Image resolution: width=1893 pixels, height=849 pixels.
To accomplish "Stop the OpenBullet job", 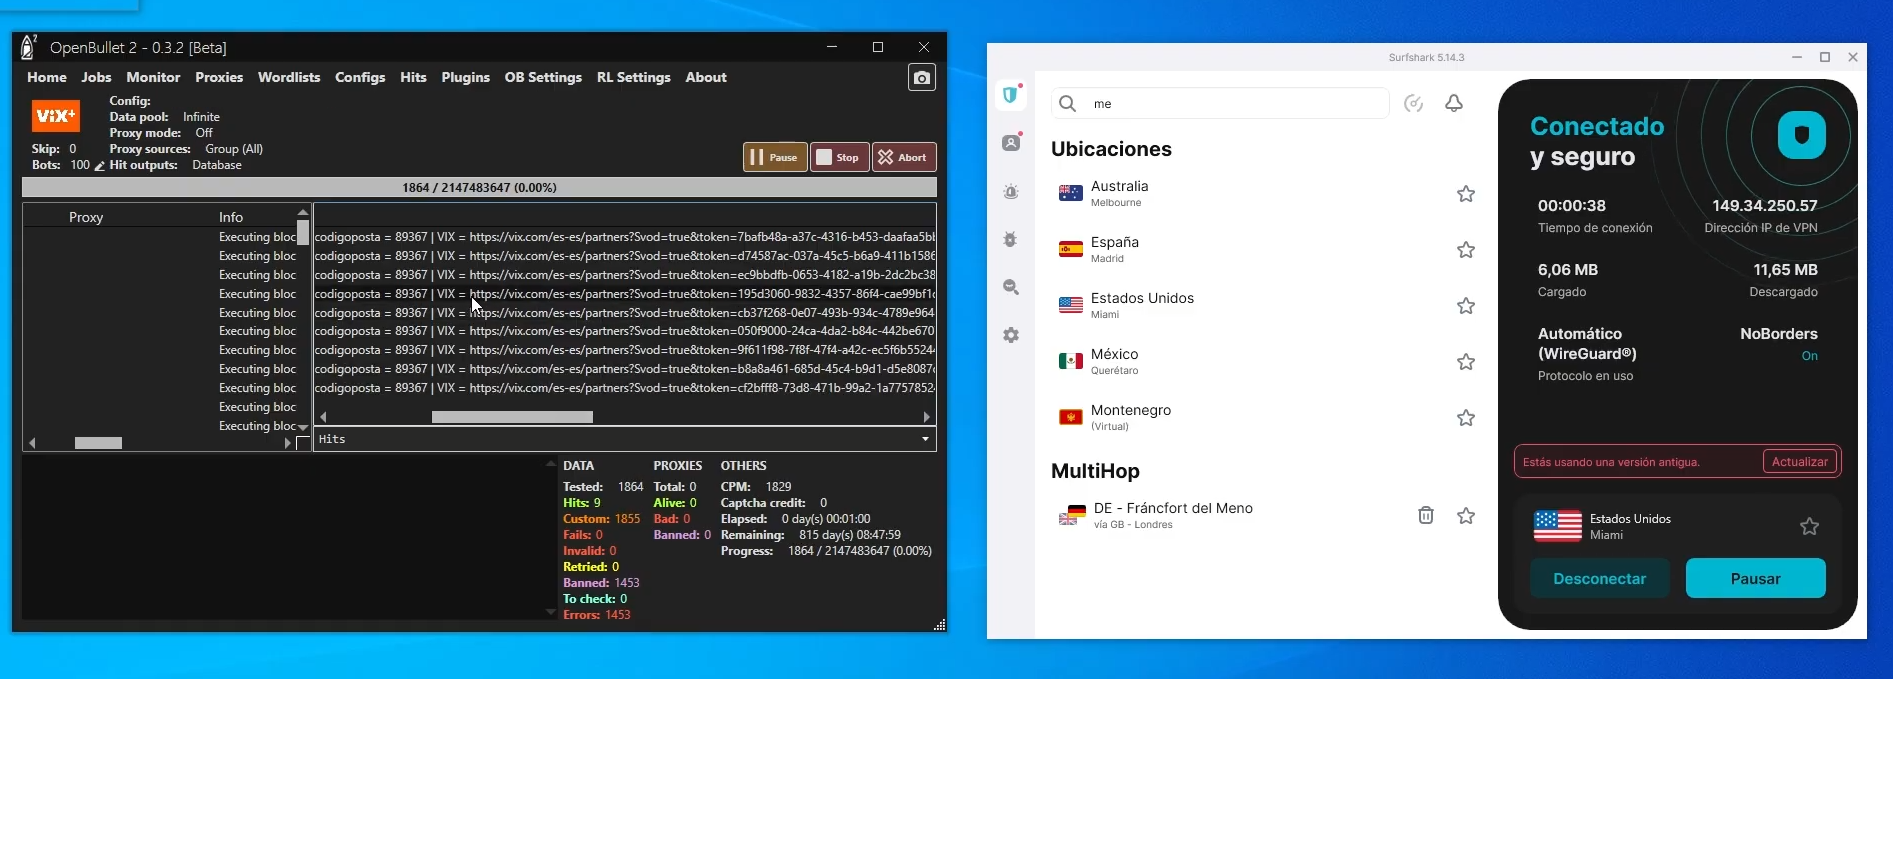I will point(839,157).
